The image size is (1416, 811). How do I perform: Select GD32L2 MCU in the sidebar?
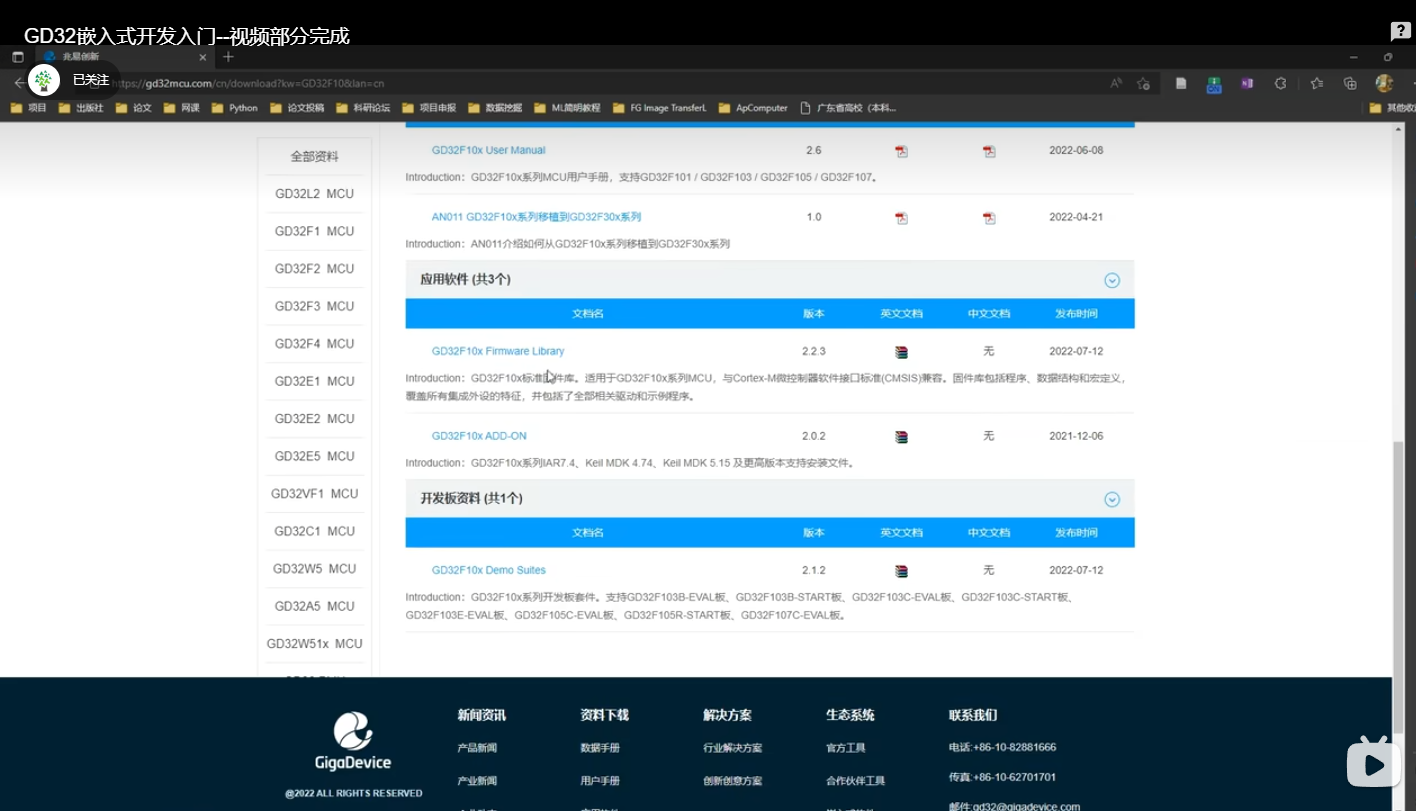click(314, 194)
